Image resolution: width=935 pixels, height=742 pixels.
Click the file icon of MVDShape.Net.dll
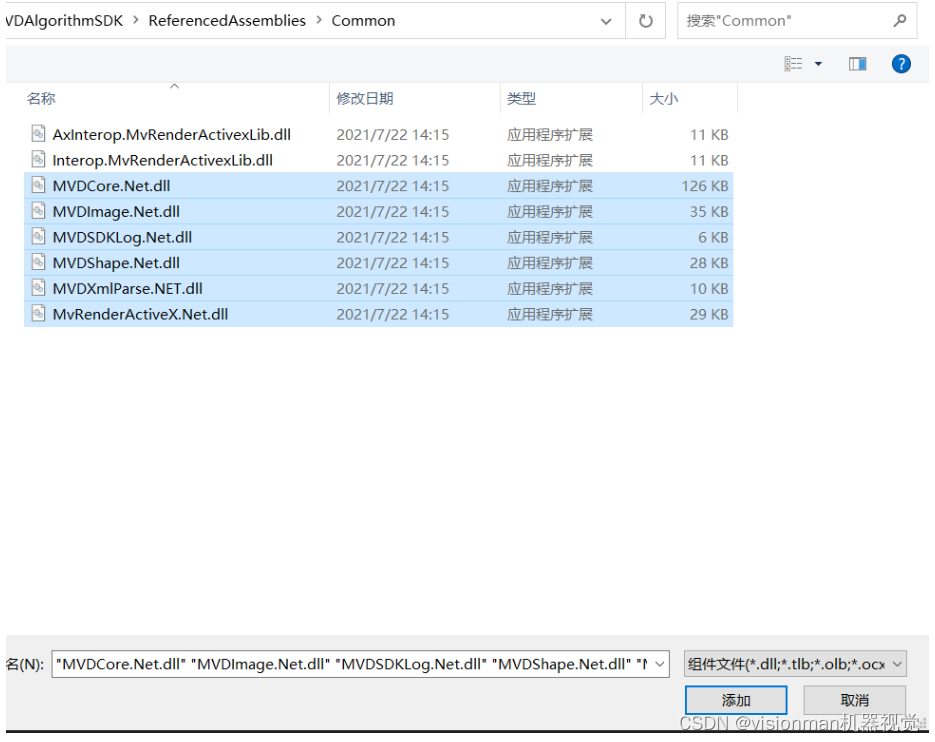click(x=38, y=262)
